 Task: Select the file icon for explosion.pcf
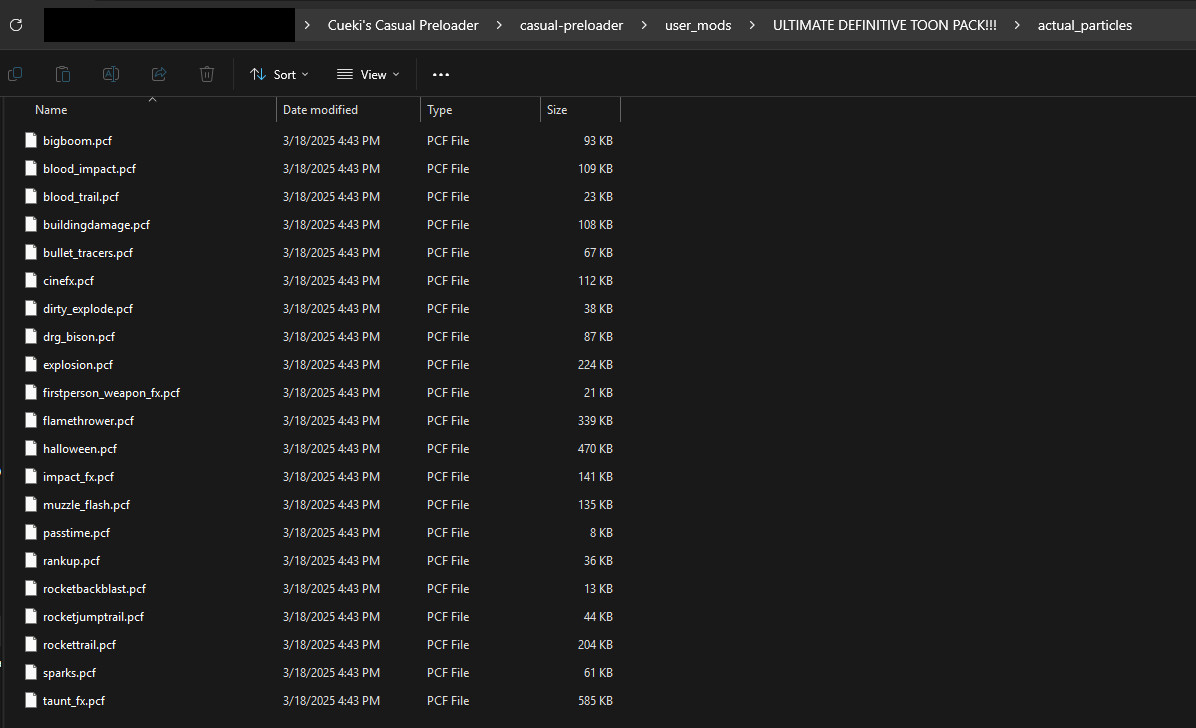point(31,365)
